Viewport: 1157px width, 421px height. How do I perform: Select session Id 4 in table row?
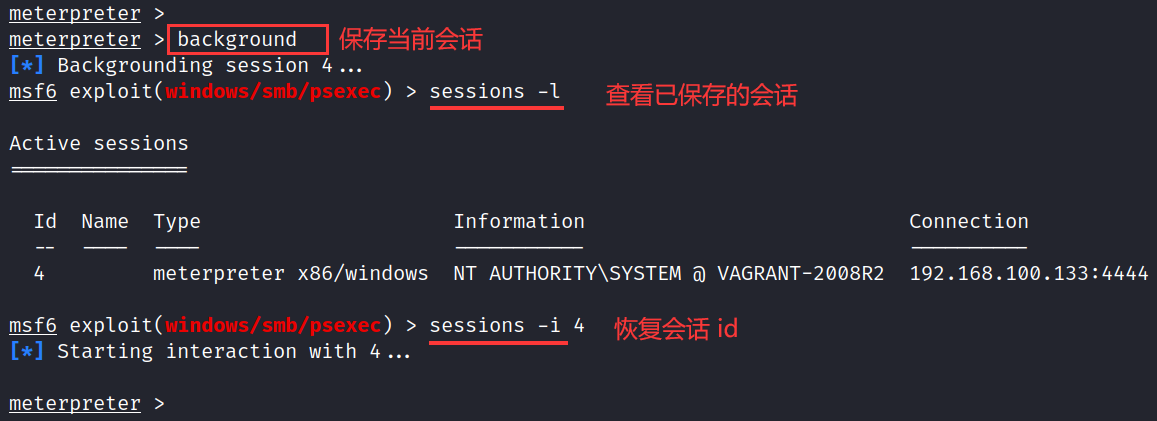coord(39,273)
